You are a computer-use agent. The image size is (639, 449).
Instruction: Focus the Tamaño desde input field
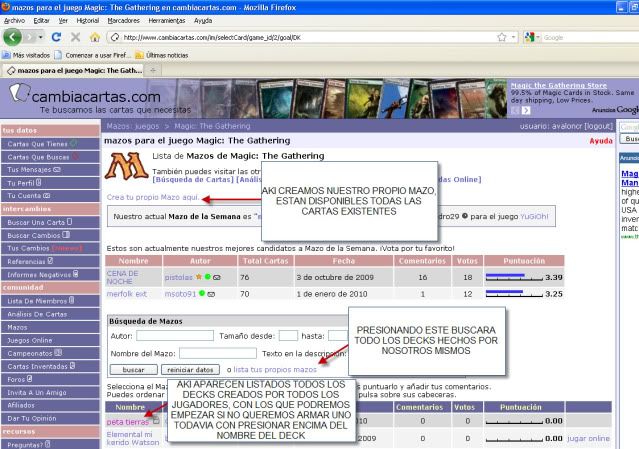pos(288,336)
